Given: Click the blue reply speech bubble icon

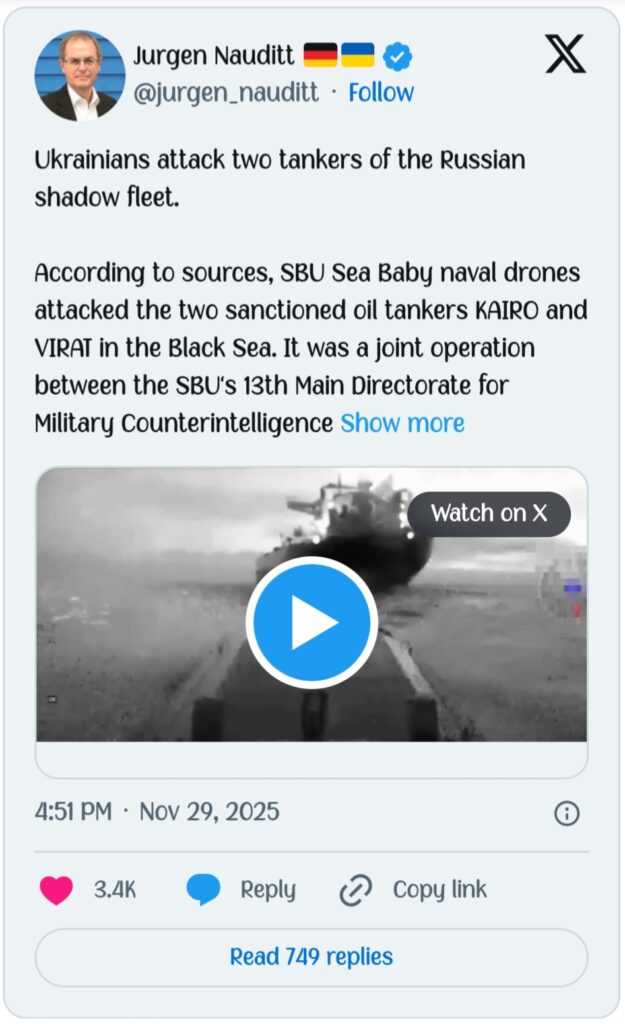Looking at the screenshot, I should (203, 889).
